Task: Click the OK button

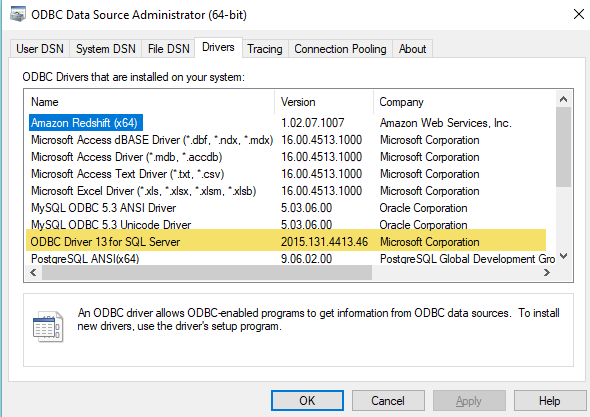Action: [307, 400]
